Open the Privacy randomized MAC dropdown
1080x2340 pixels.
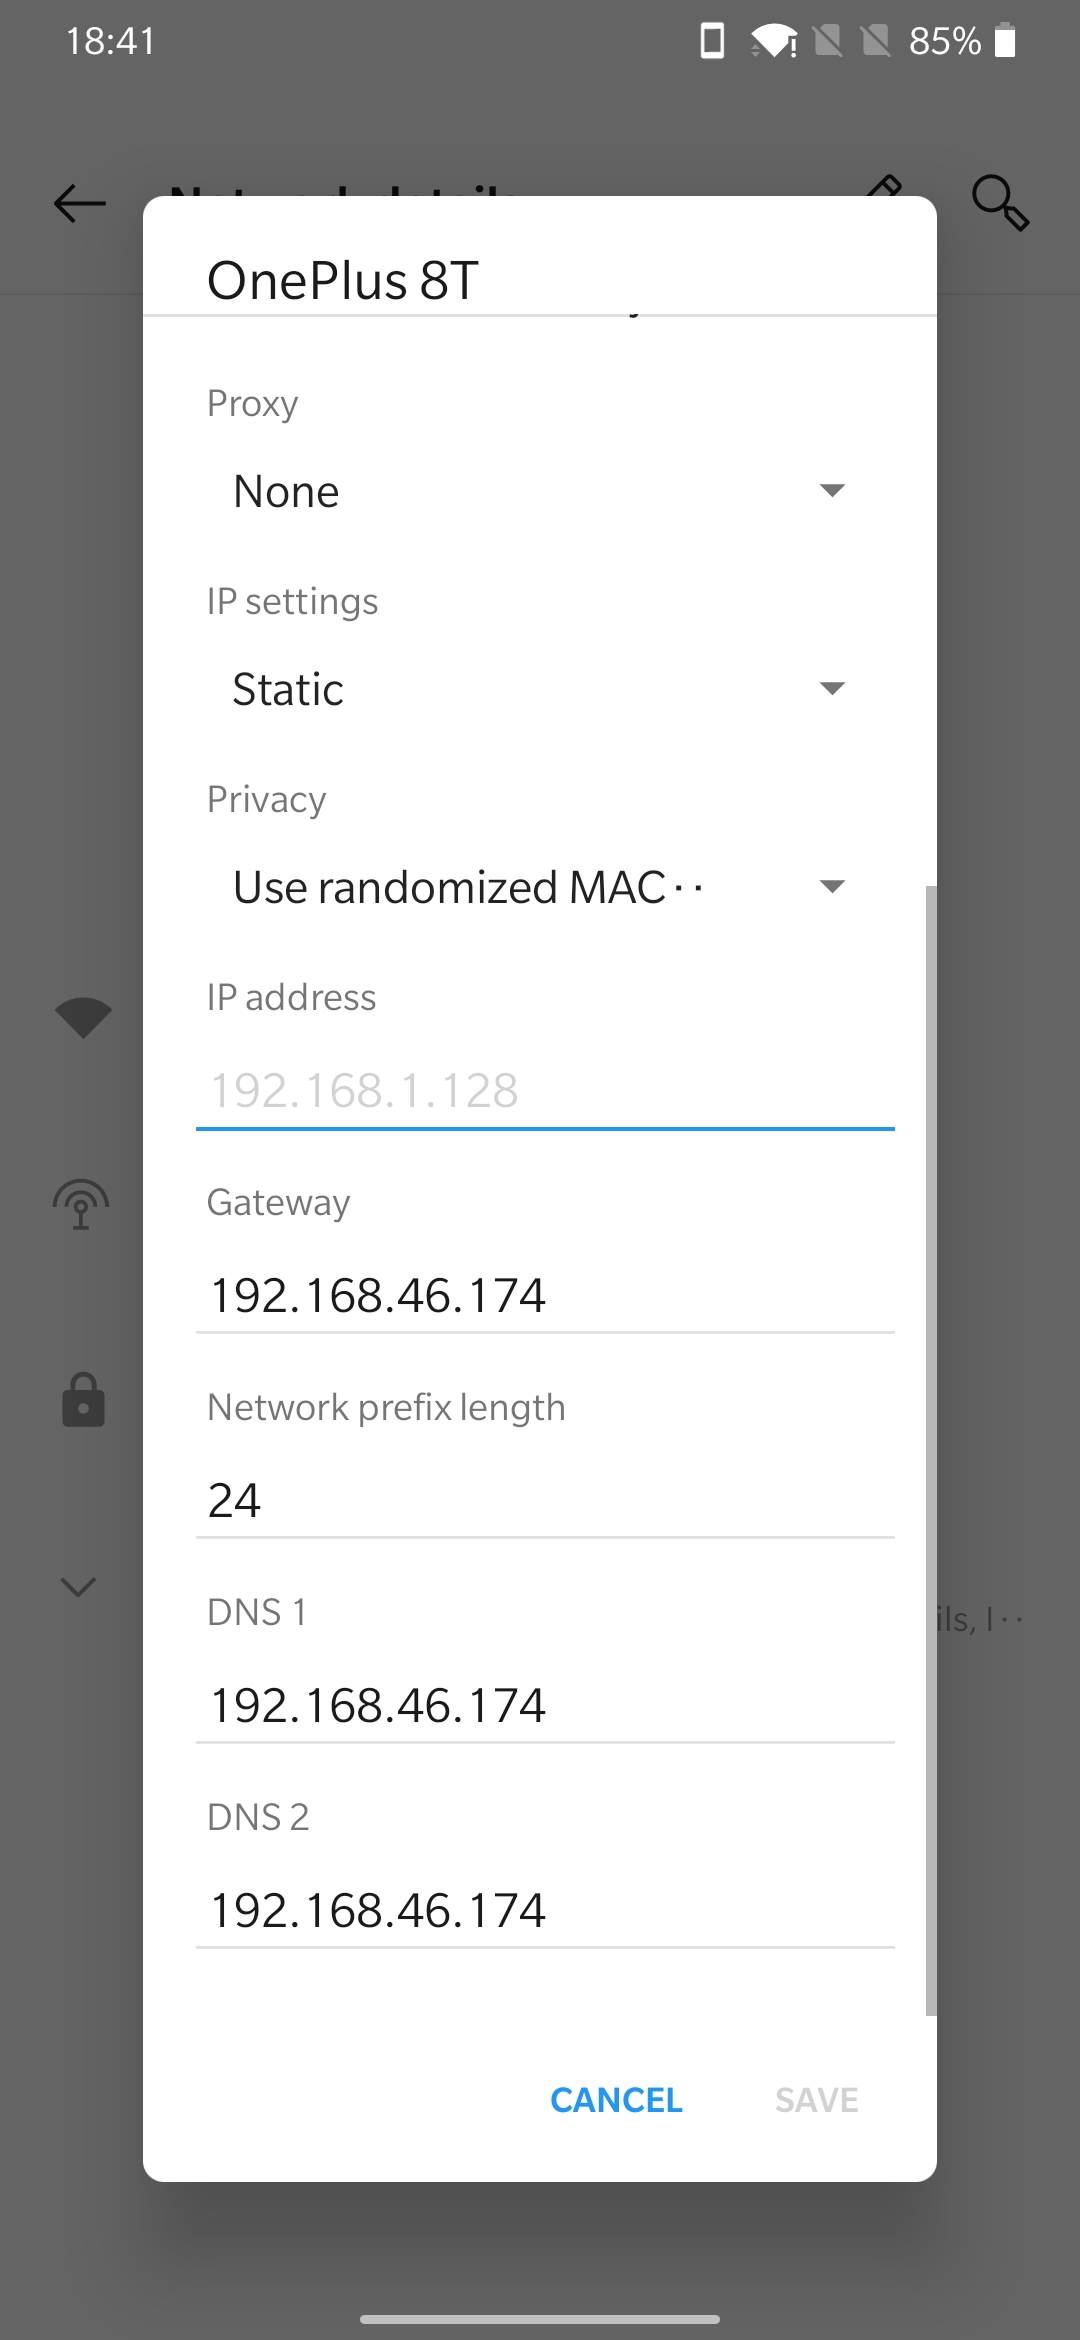[540, 887]
